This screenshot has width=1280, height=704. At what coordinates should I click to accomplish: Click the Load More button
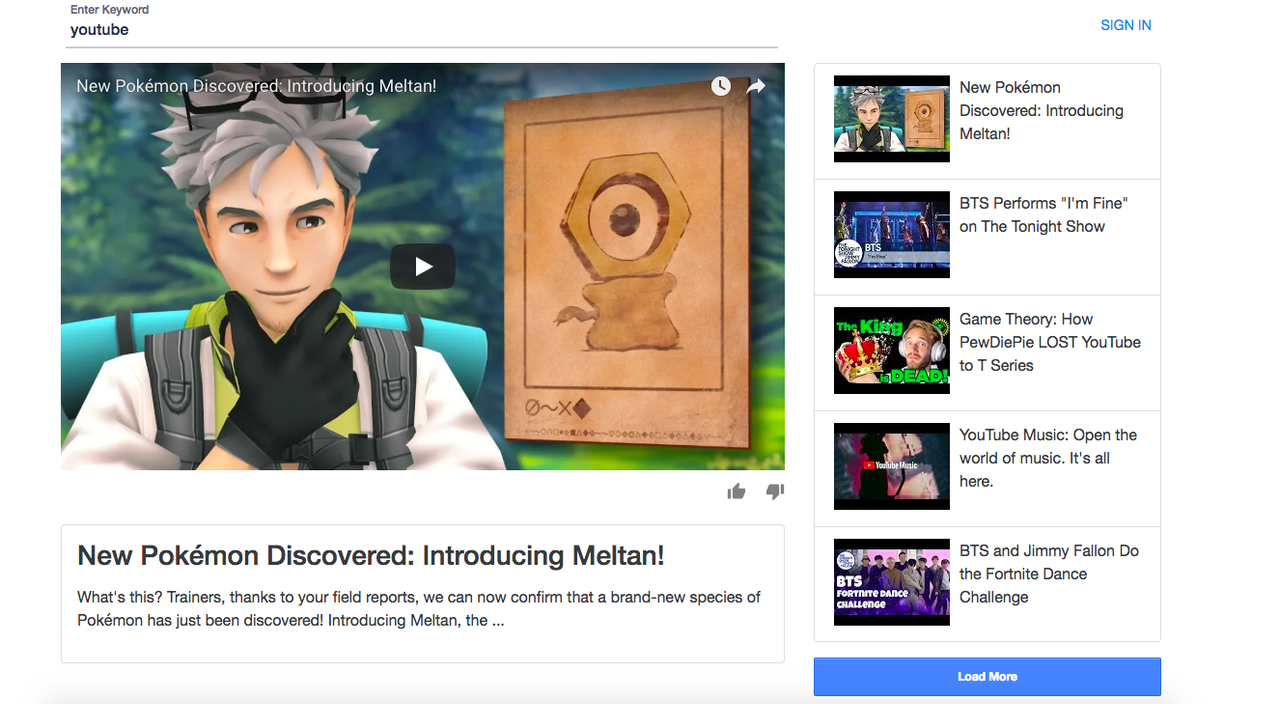(987, 677)
